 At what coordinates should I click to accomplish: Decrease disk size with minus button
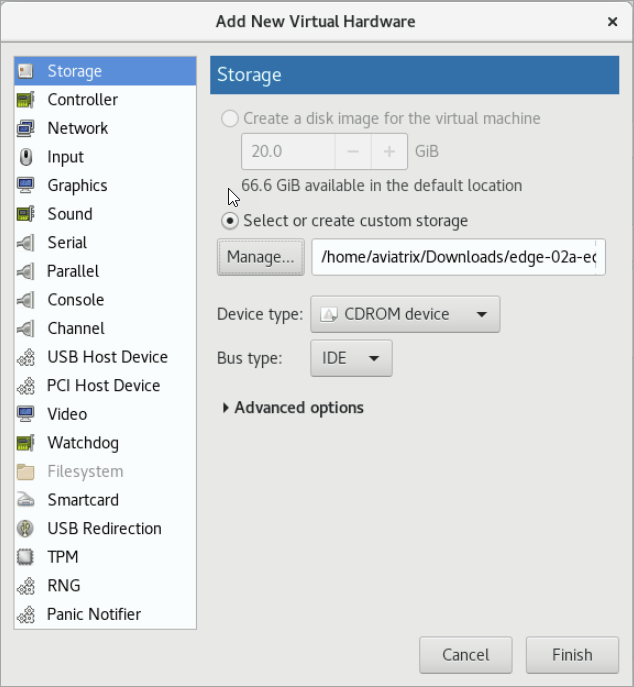pyautogui.click(x=353, y=152)
